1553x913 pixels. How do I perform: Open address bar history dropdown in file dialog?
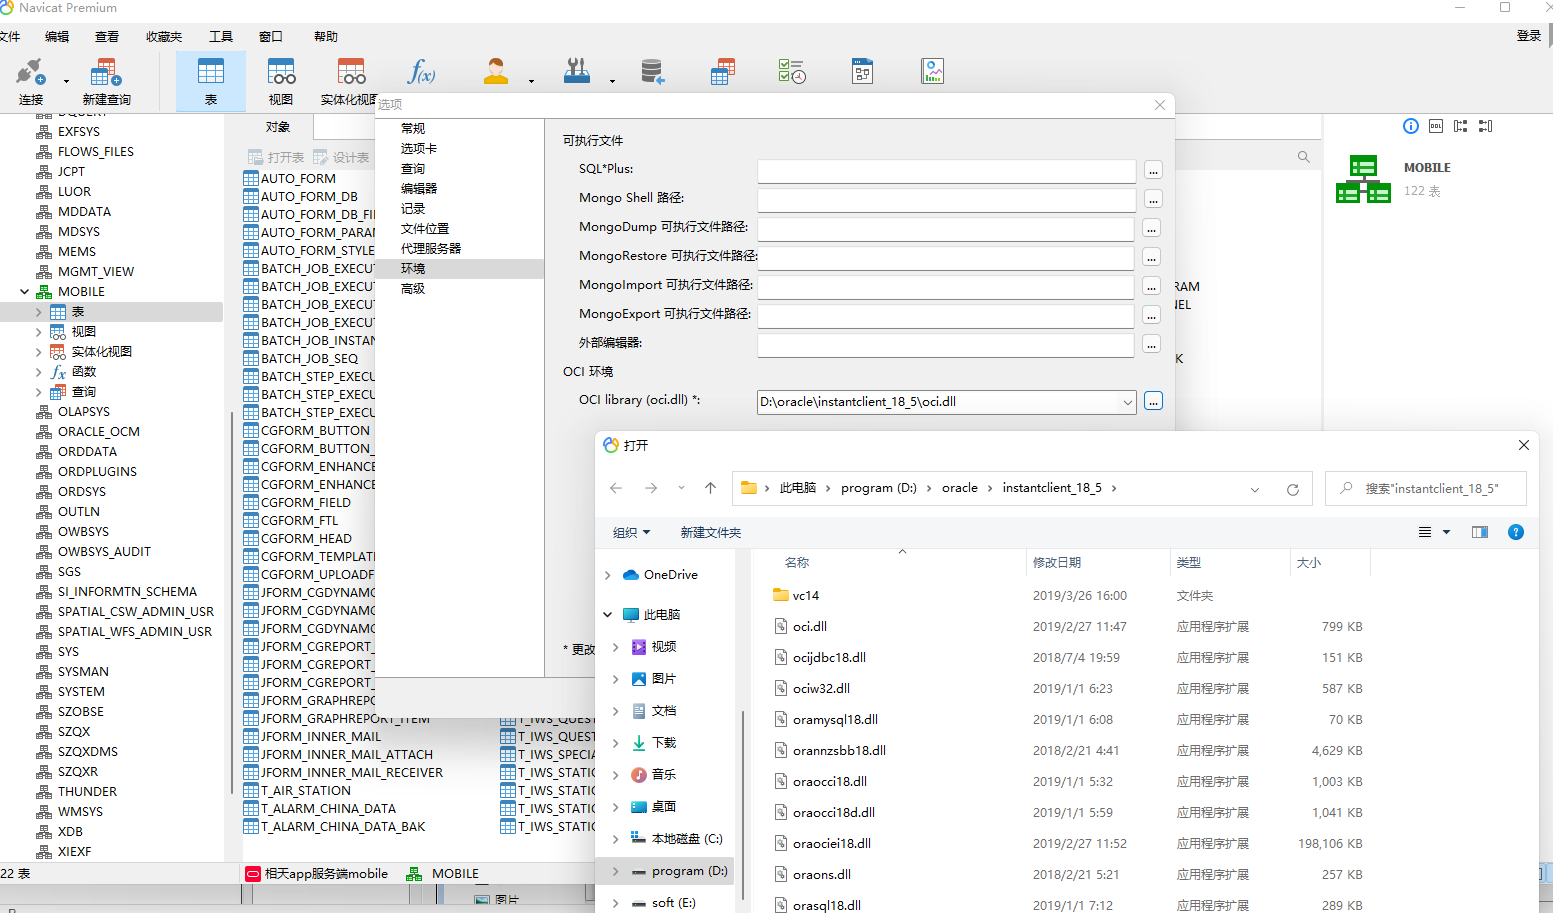1255,489
